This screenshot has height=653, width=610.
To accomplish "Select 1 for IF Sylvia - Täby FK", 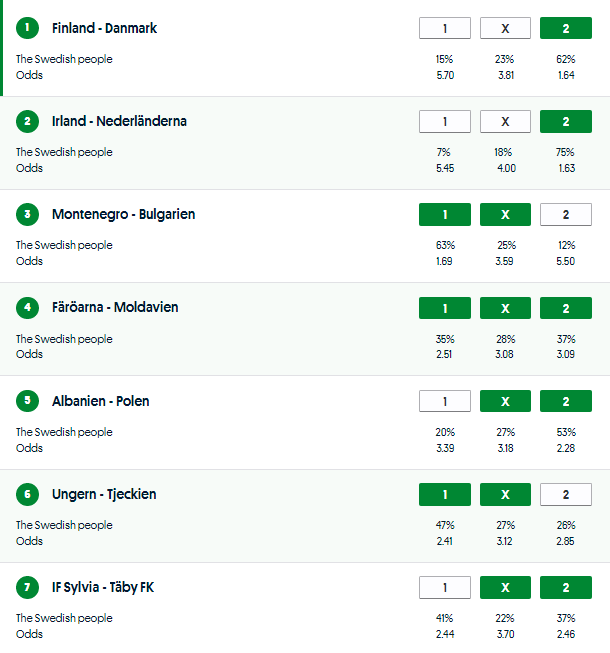I will click(444, 587).
